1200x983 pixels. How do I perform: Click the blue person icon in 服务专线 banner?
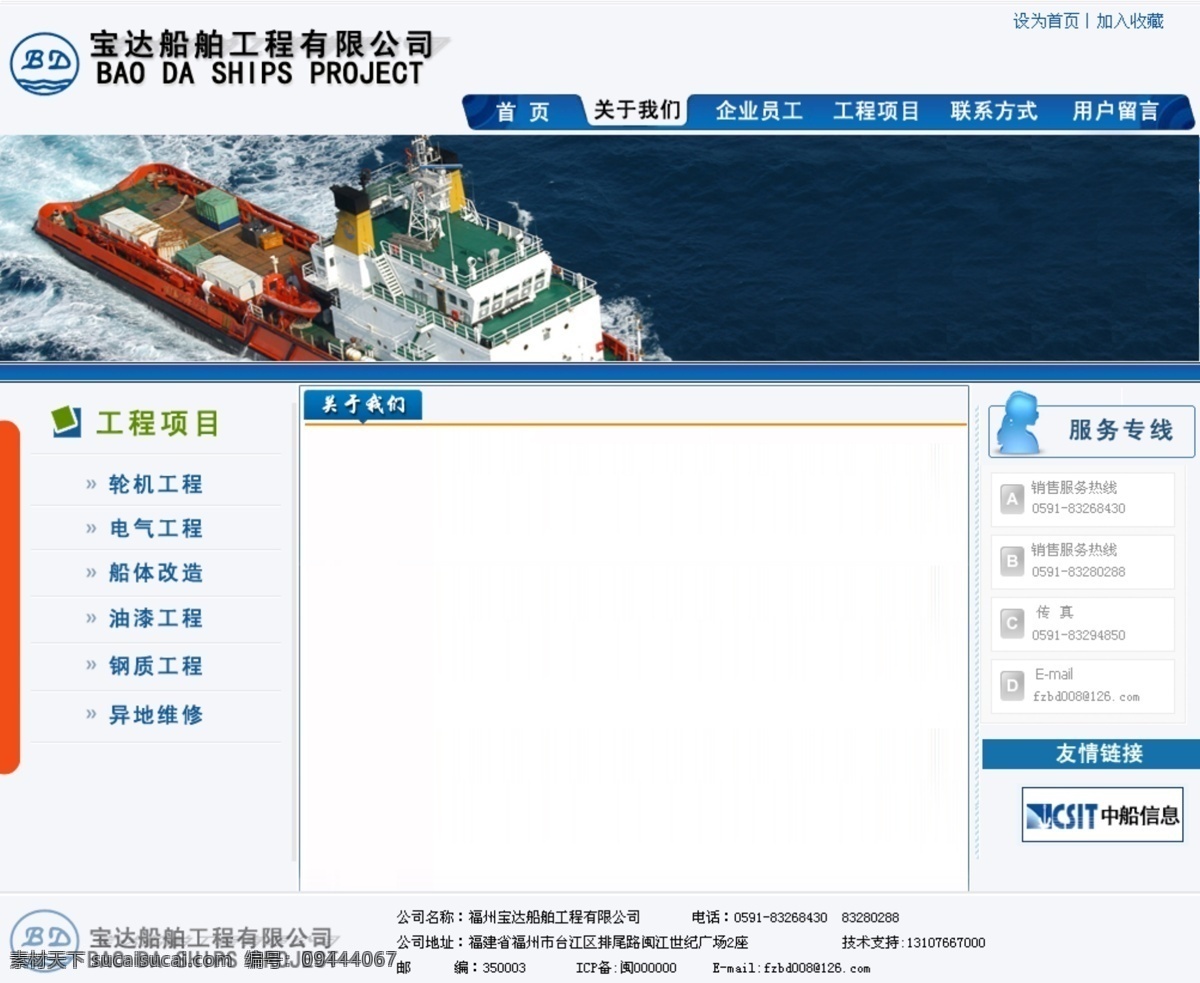point(1019,424)
